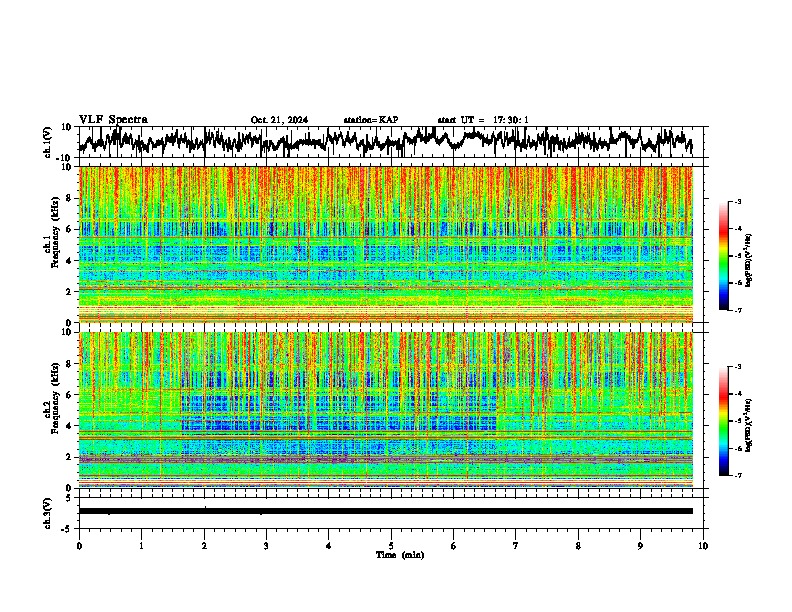Click the "ch.1(V)" waveform axis label

48,142
